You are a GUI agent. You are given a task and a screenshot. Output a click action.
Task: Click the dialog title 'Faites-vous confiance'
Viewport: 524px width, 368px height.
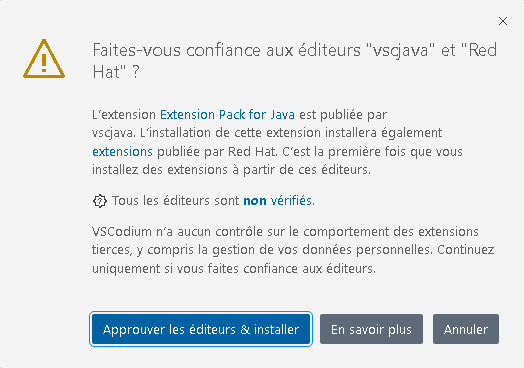coord(177,50)
